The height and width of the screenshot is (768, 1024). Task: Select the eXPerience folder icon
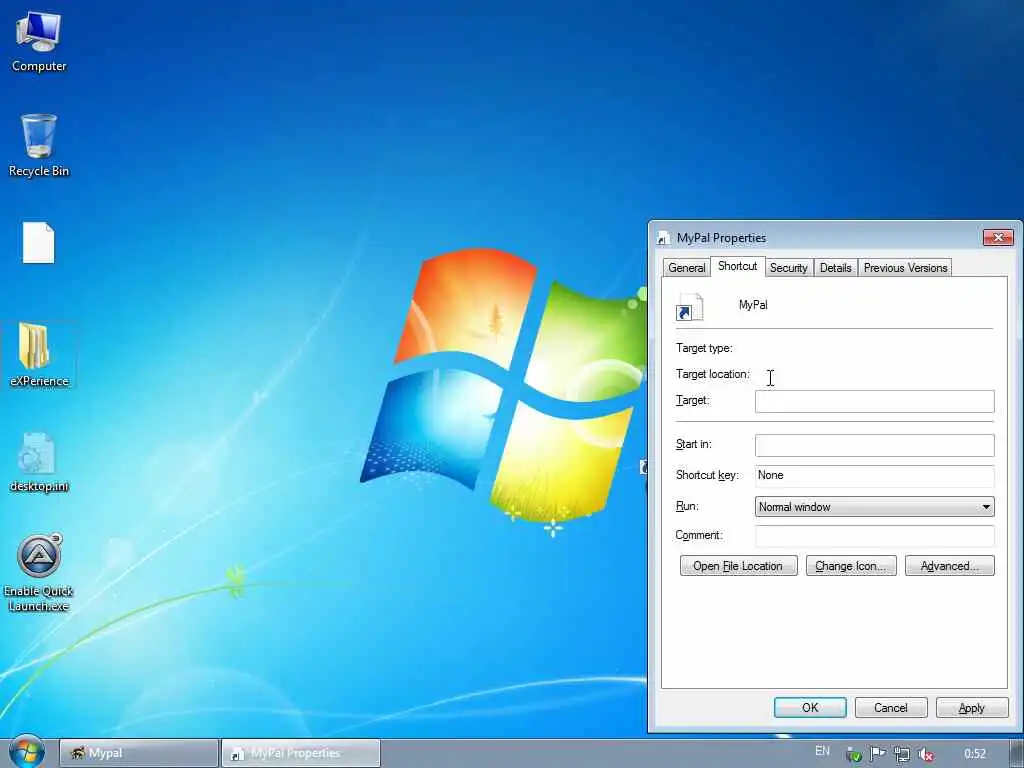point(39,355)
